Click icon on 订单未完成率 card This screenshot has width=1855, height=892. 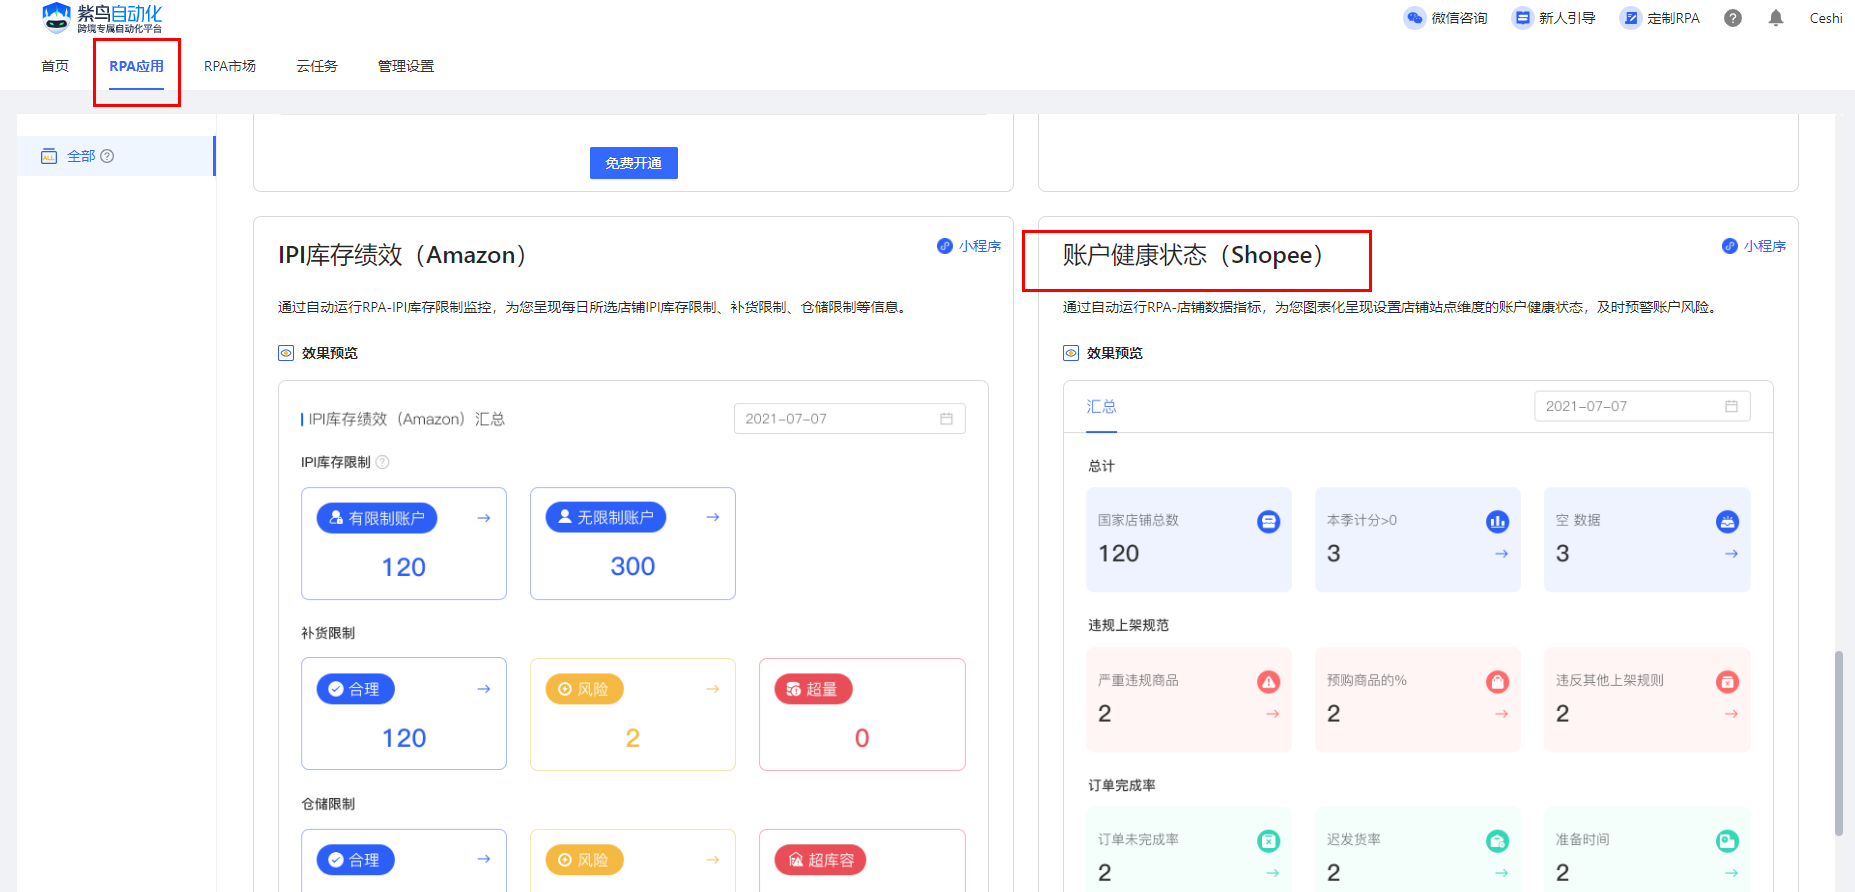(x=1268, y=841)
